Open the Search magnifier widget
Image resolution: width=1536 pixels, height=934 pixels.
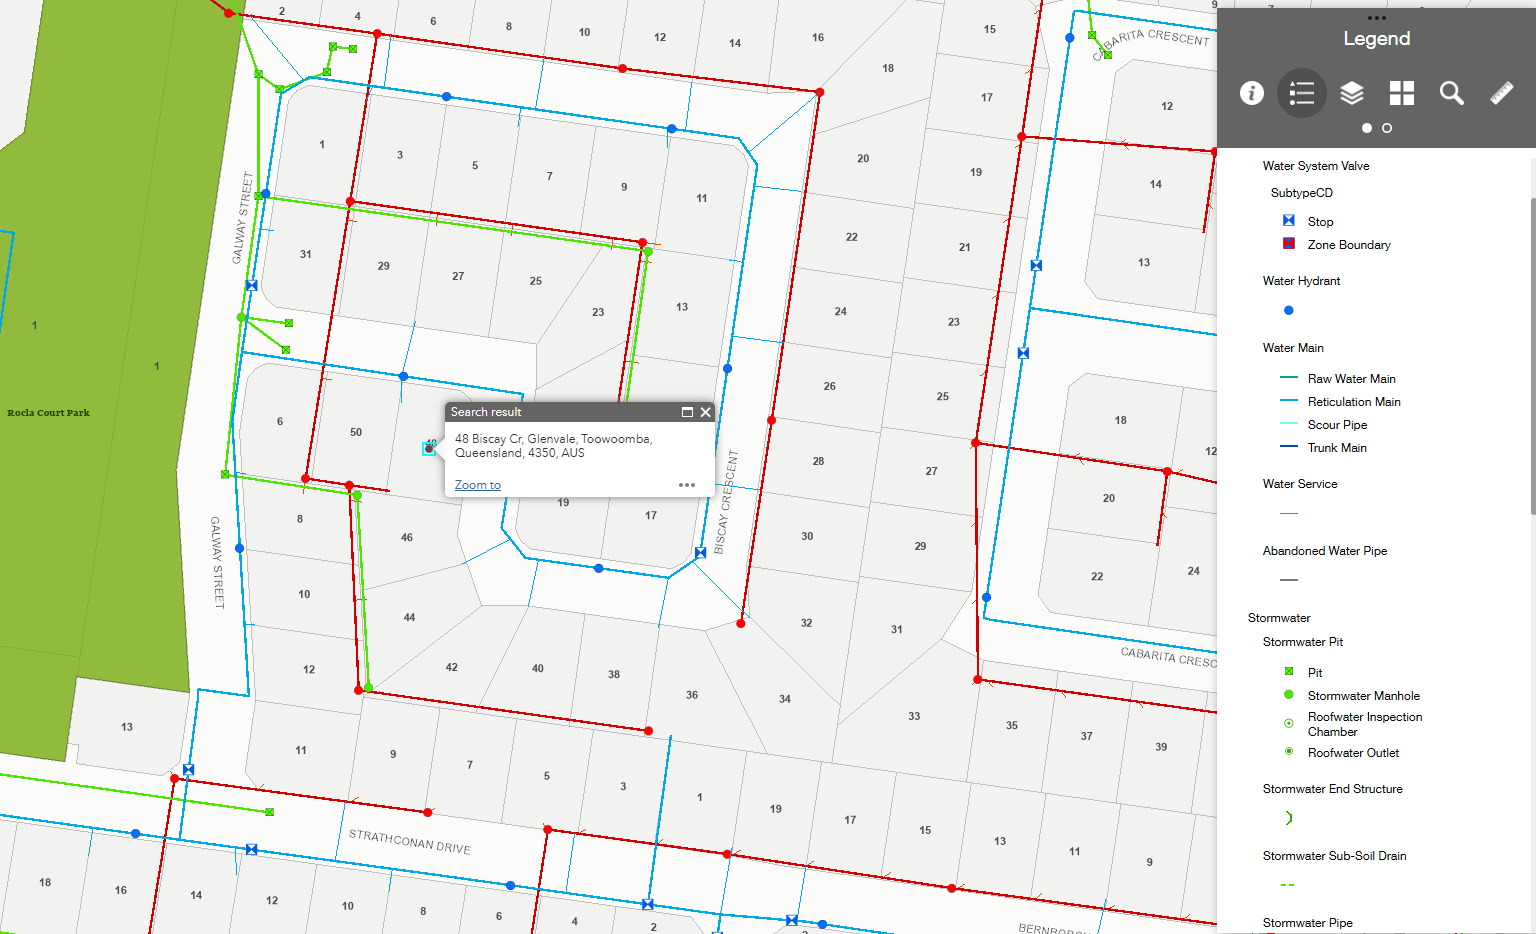[1451, 93]
